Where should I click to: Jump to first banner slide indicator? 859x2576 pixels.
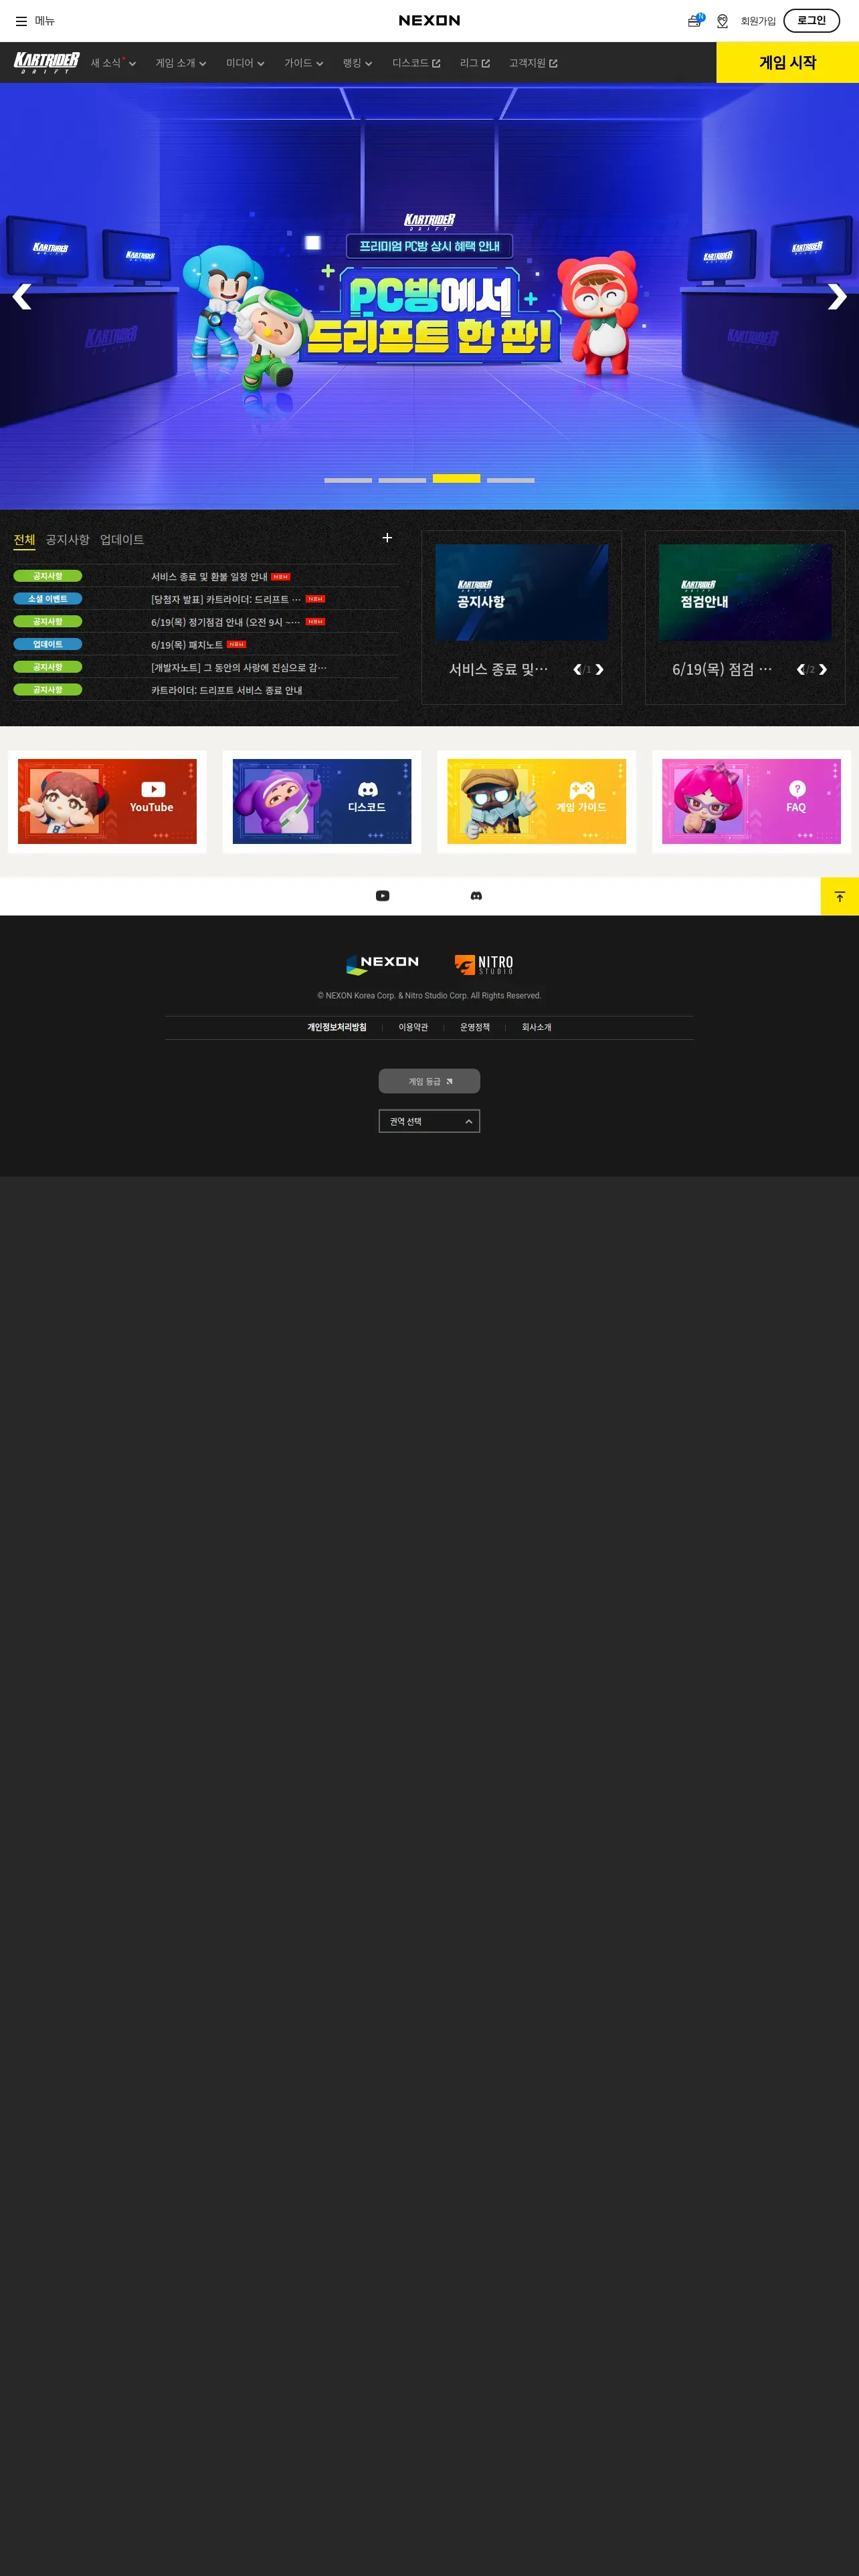pos(348,480)
